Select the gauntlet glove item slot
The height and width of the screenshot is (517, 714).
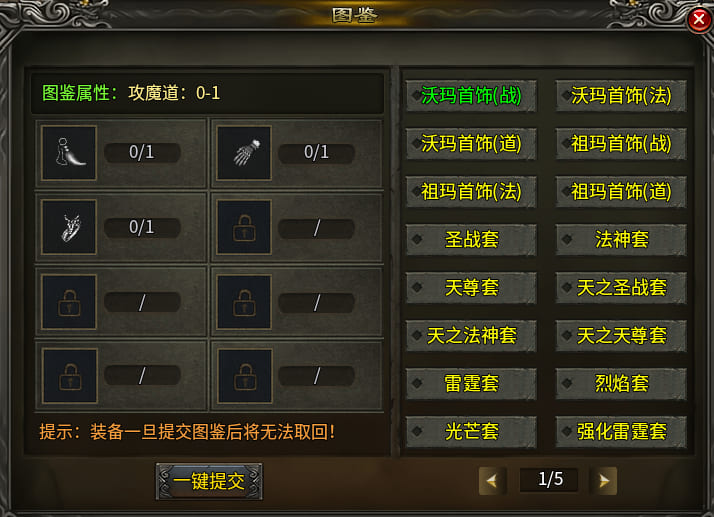pos(244,153)
